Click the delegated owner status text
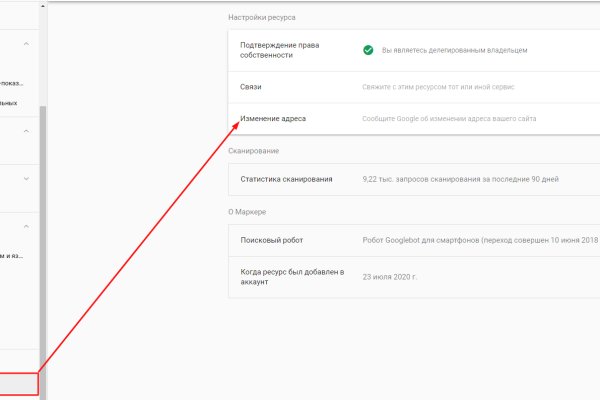The image size is (600, 400). [454, 49]
